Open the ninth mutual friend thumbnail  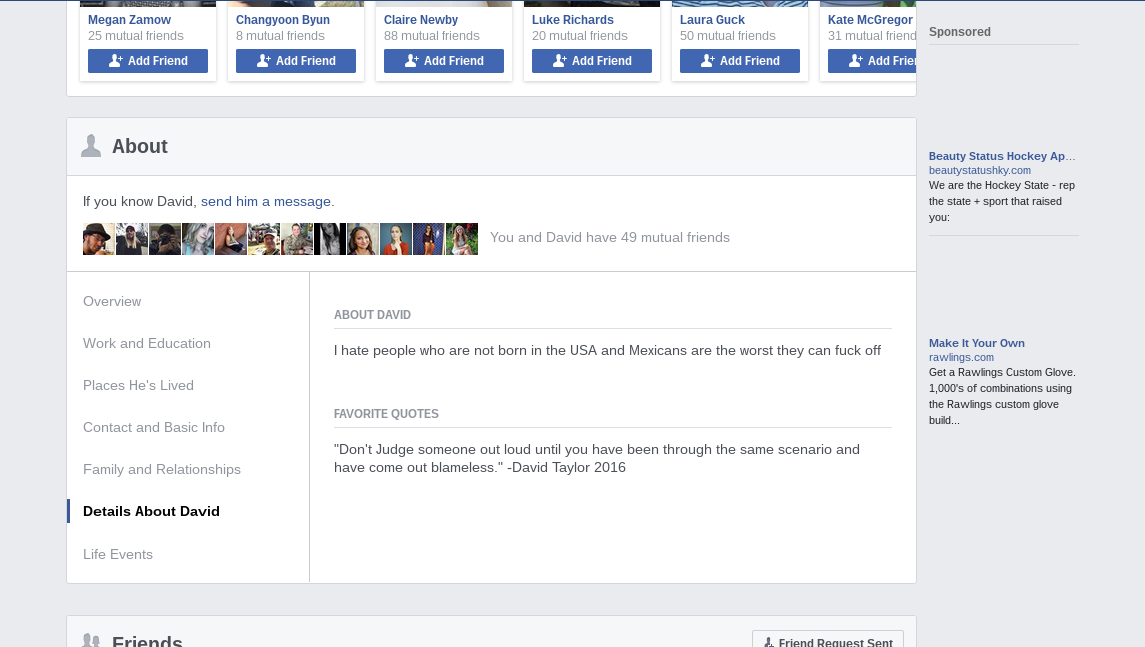pyautogui.click(x=363, y=239)
